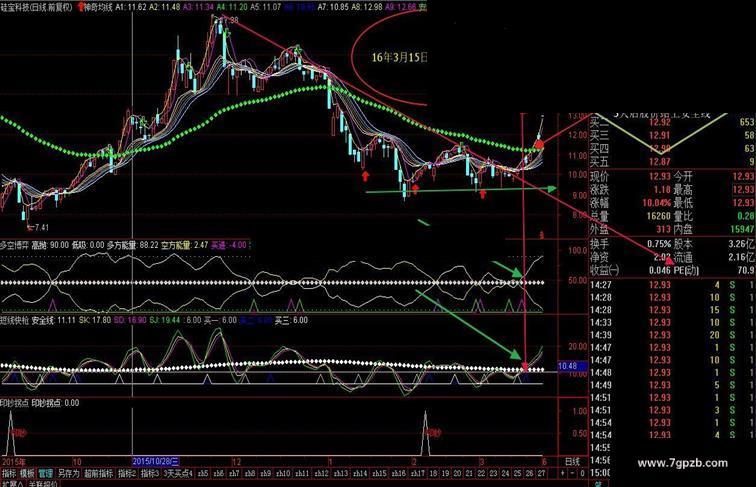
Task: Select the zb8 indicator tab
Action: pyautogui.click(x=250, y=473)
